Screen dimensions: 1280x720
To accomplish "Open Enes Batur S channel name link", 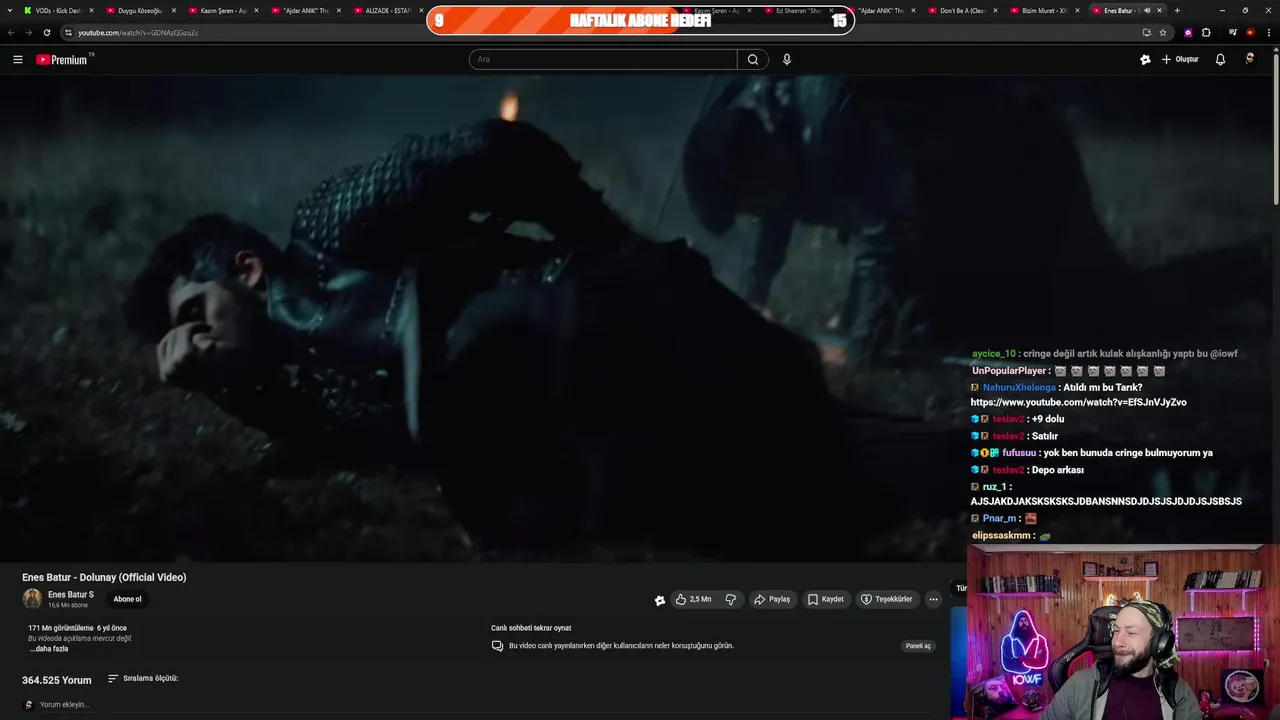I will (x=71, y=595).
